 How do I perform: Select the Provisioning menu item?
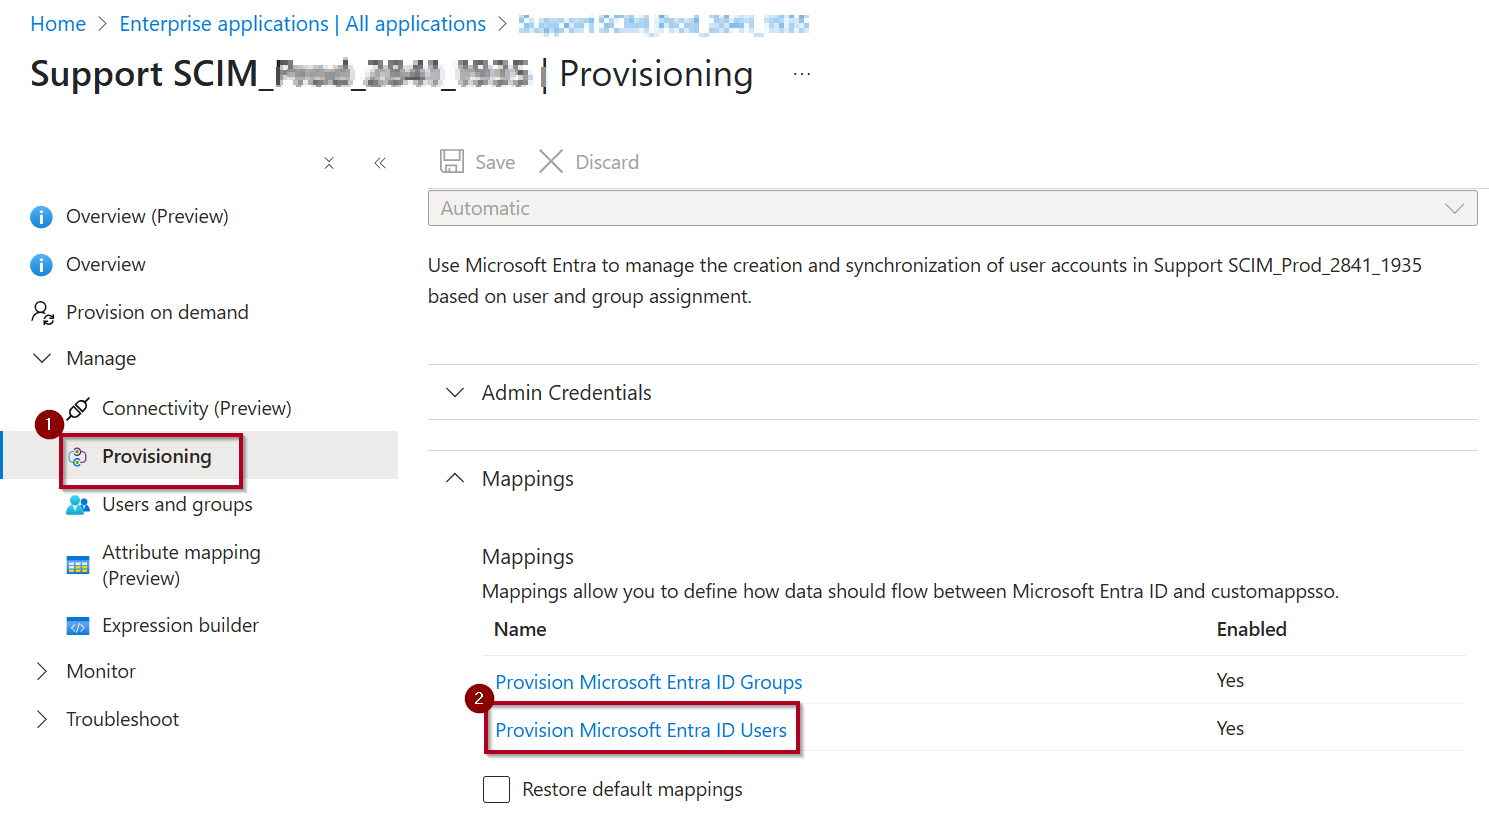[x=157, y=457]
